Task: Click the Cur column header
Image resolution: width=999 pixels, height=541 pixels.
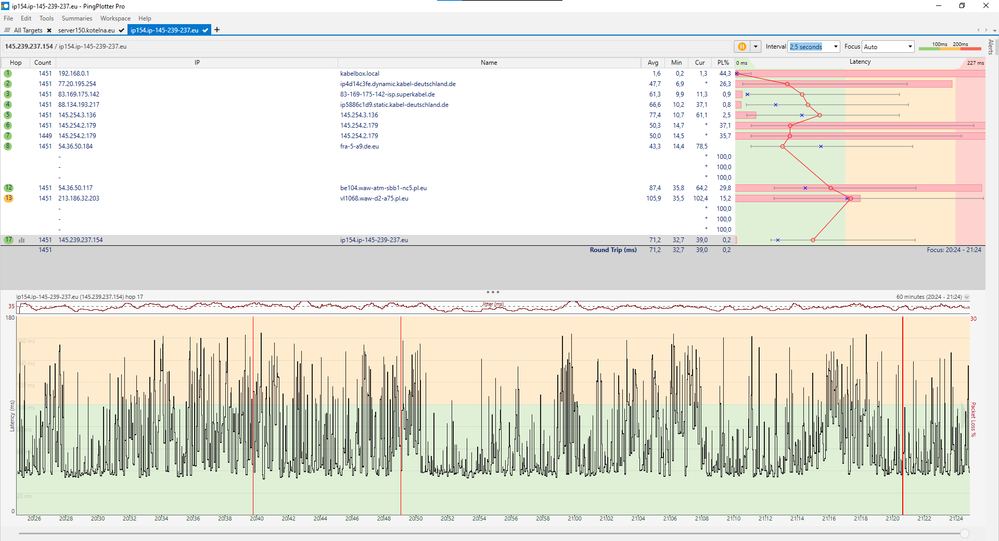Action: [700, 62]
